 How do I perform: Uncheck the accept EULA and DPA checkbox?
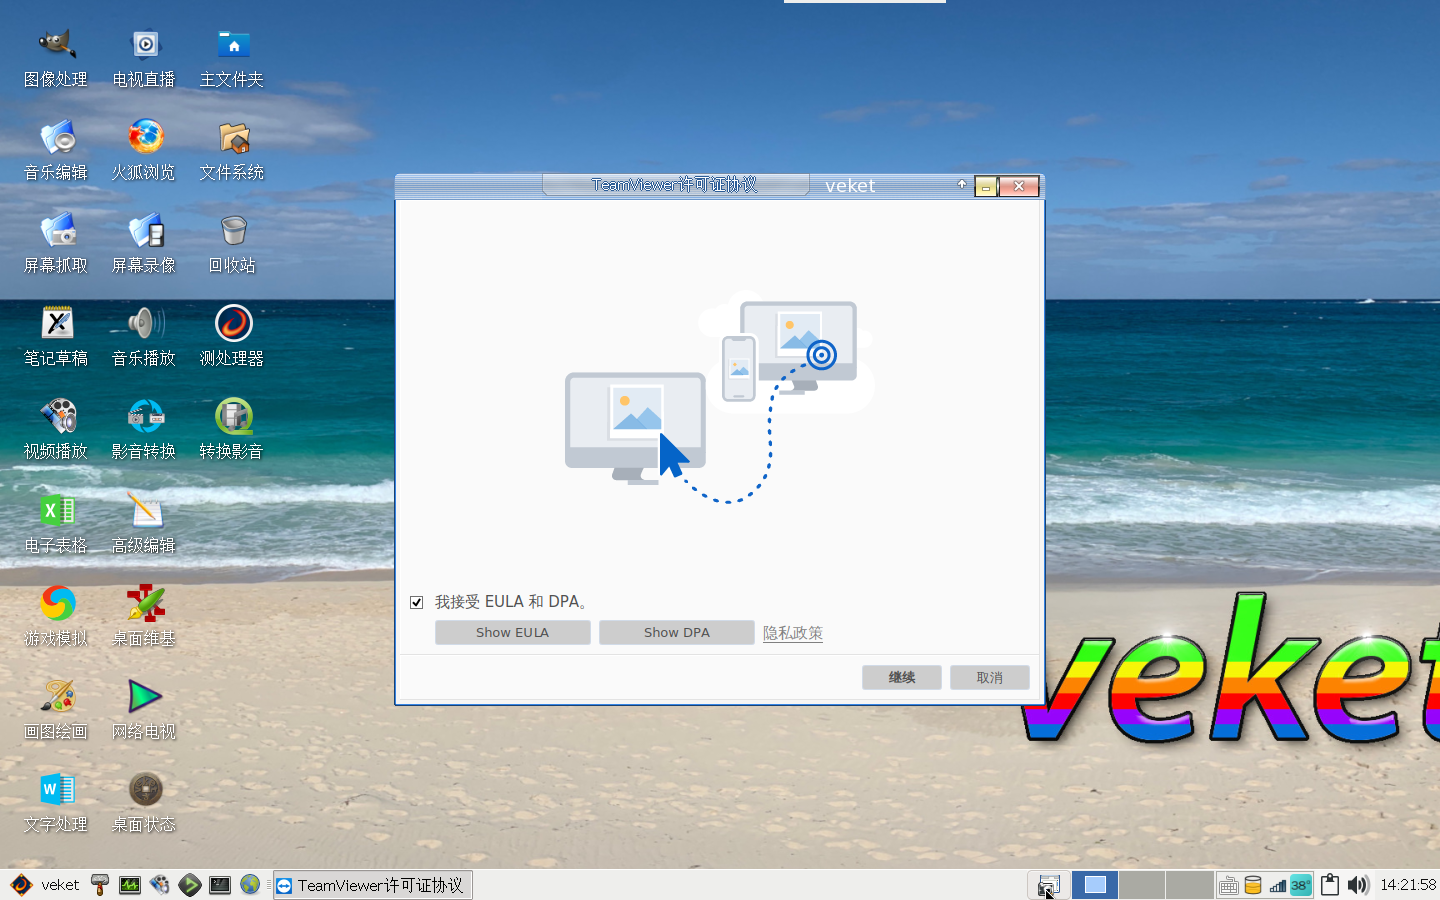[x=416, y=602]
